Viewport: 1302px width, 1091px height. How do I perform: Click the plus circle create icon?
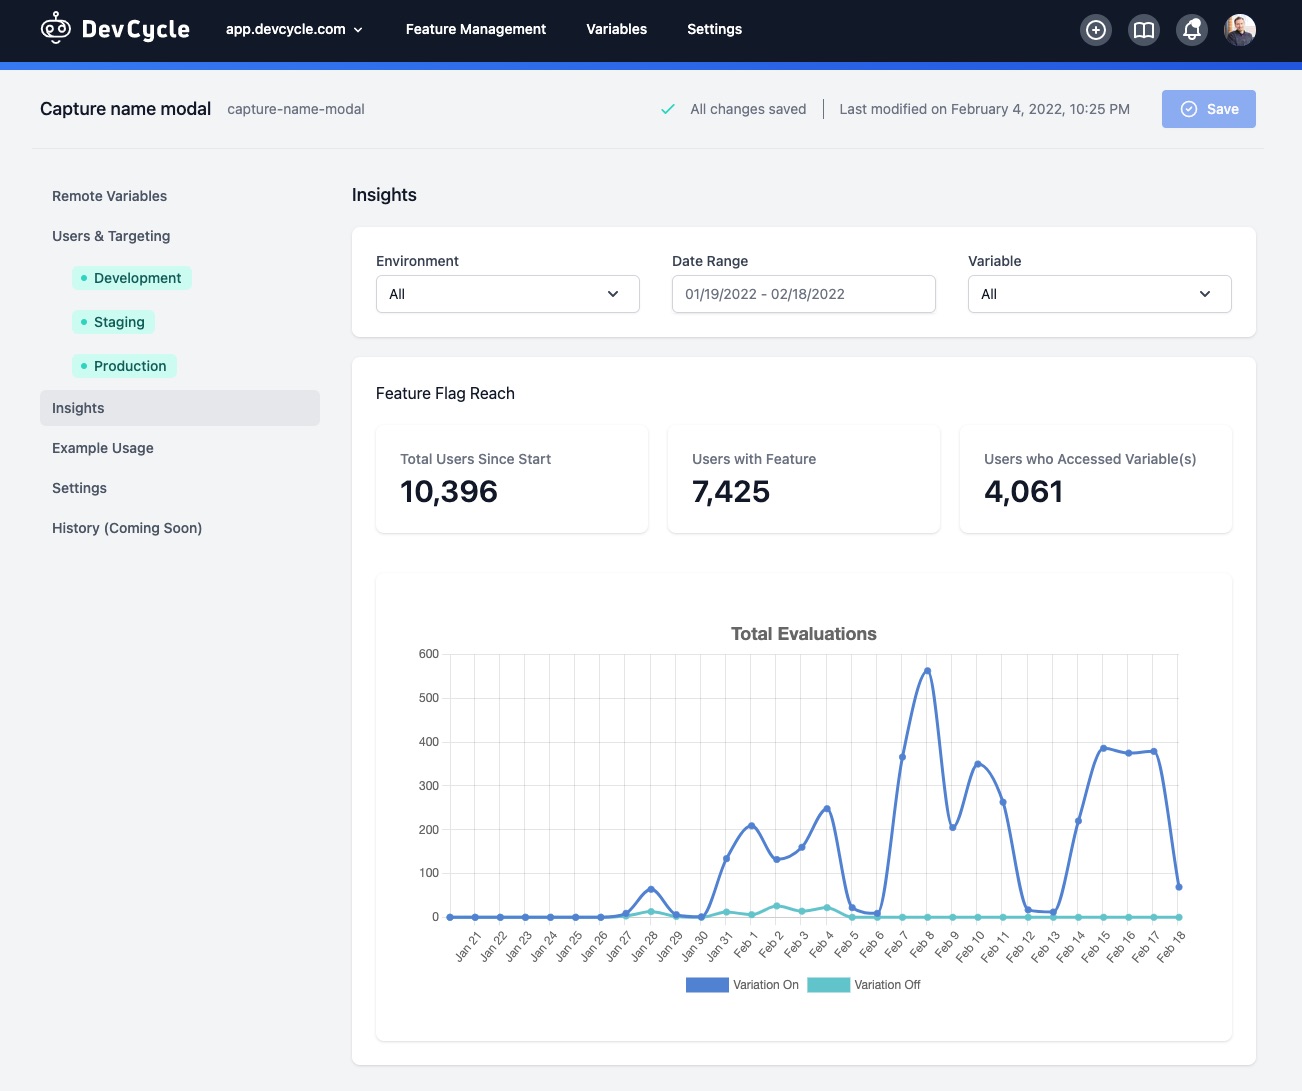click(x=1096, y=30)
